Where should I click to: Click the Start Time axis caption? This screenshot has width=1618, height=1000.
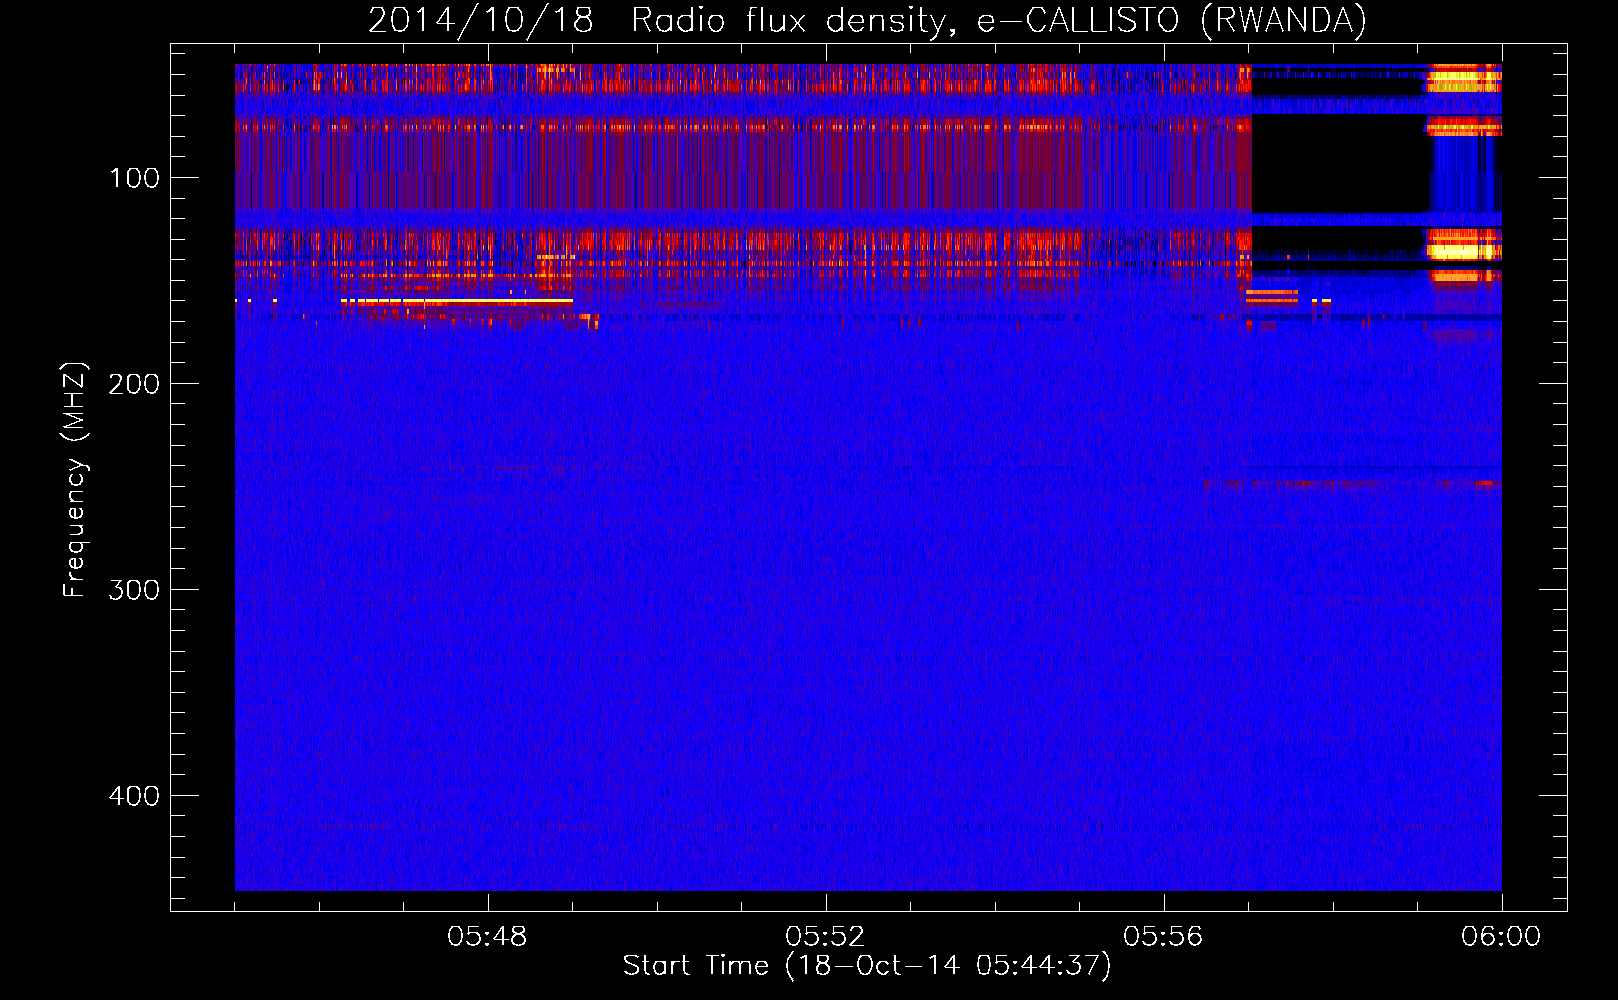(867, 965)
